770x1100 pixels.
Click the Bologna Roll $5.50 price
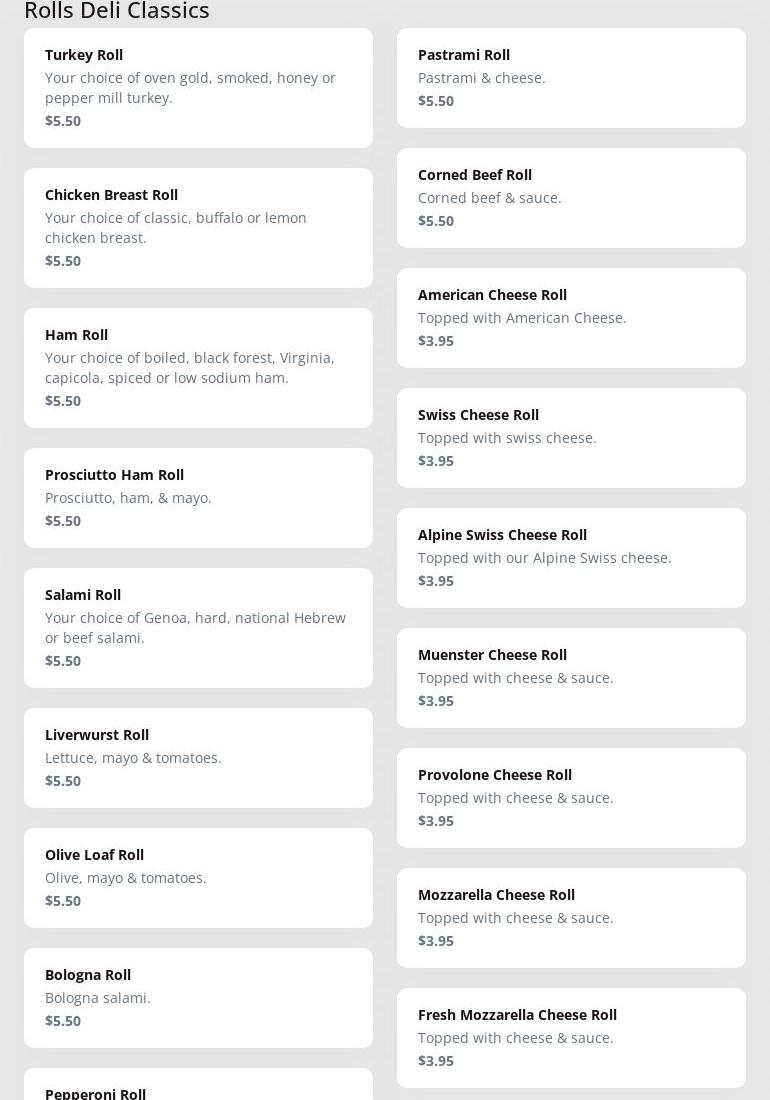63,1021
